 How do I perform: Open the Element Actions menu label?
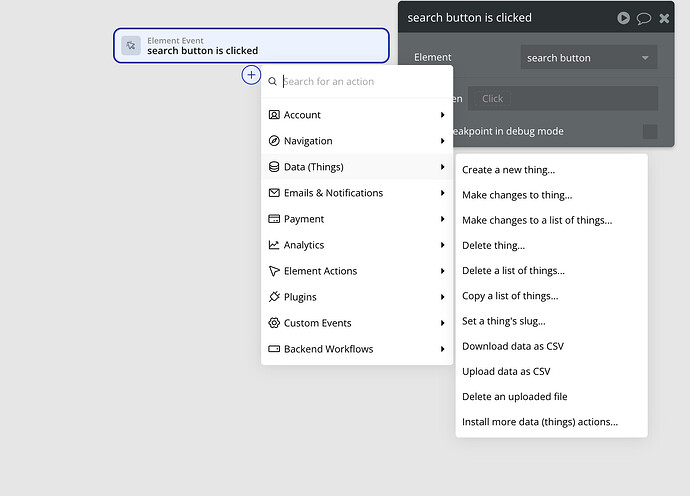(320, 271)
